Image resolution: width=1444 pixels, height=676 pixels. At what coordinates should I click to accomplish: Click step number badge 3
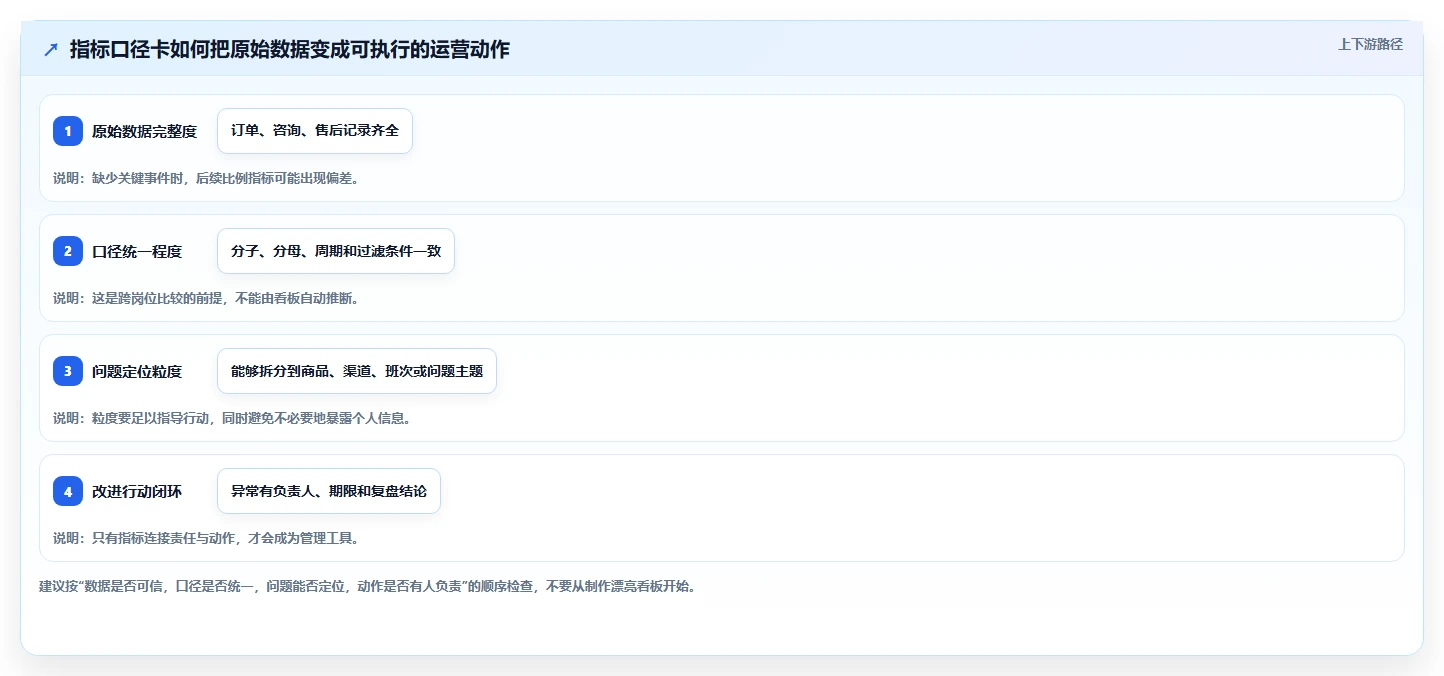pyautogui.click(x=68, y=371)
